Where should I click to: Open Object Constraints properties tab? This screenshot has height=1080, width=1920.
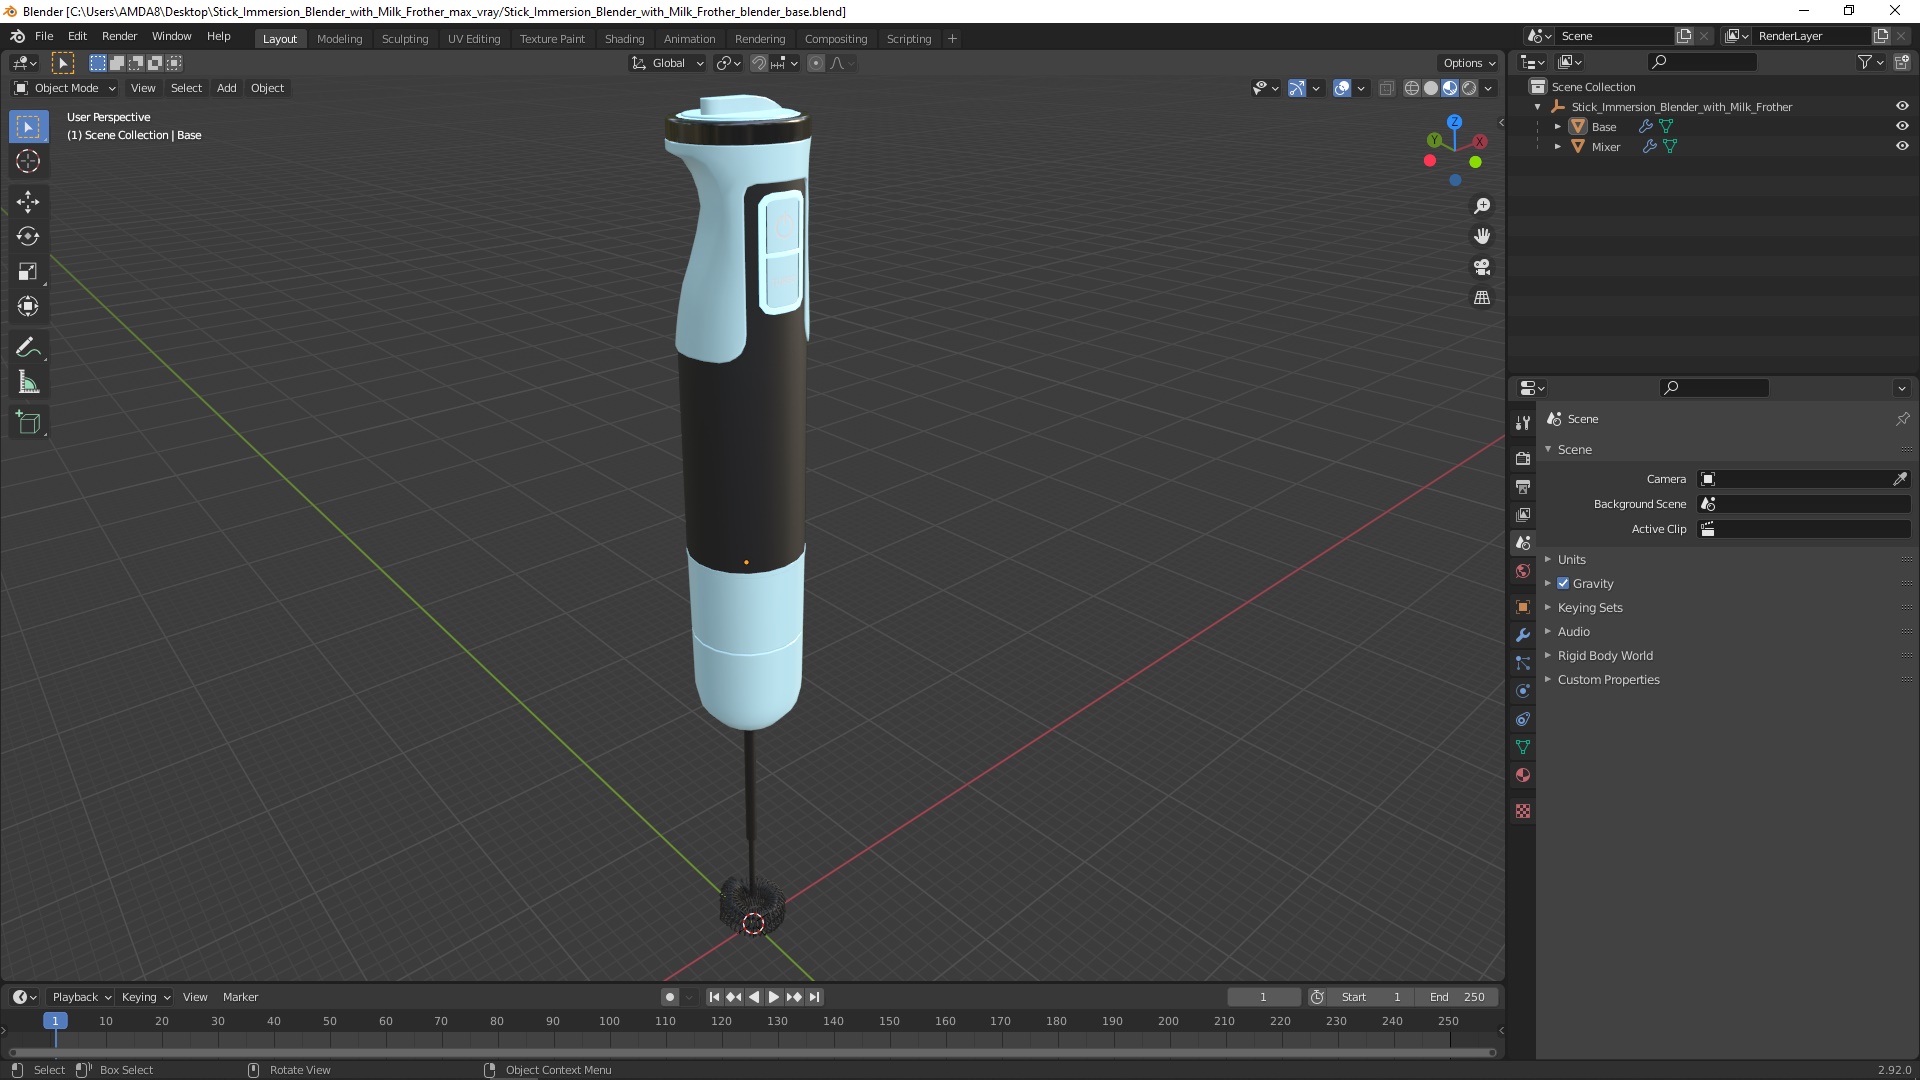[x=1523, y=719]
